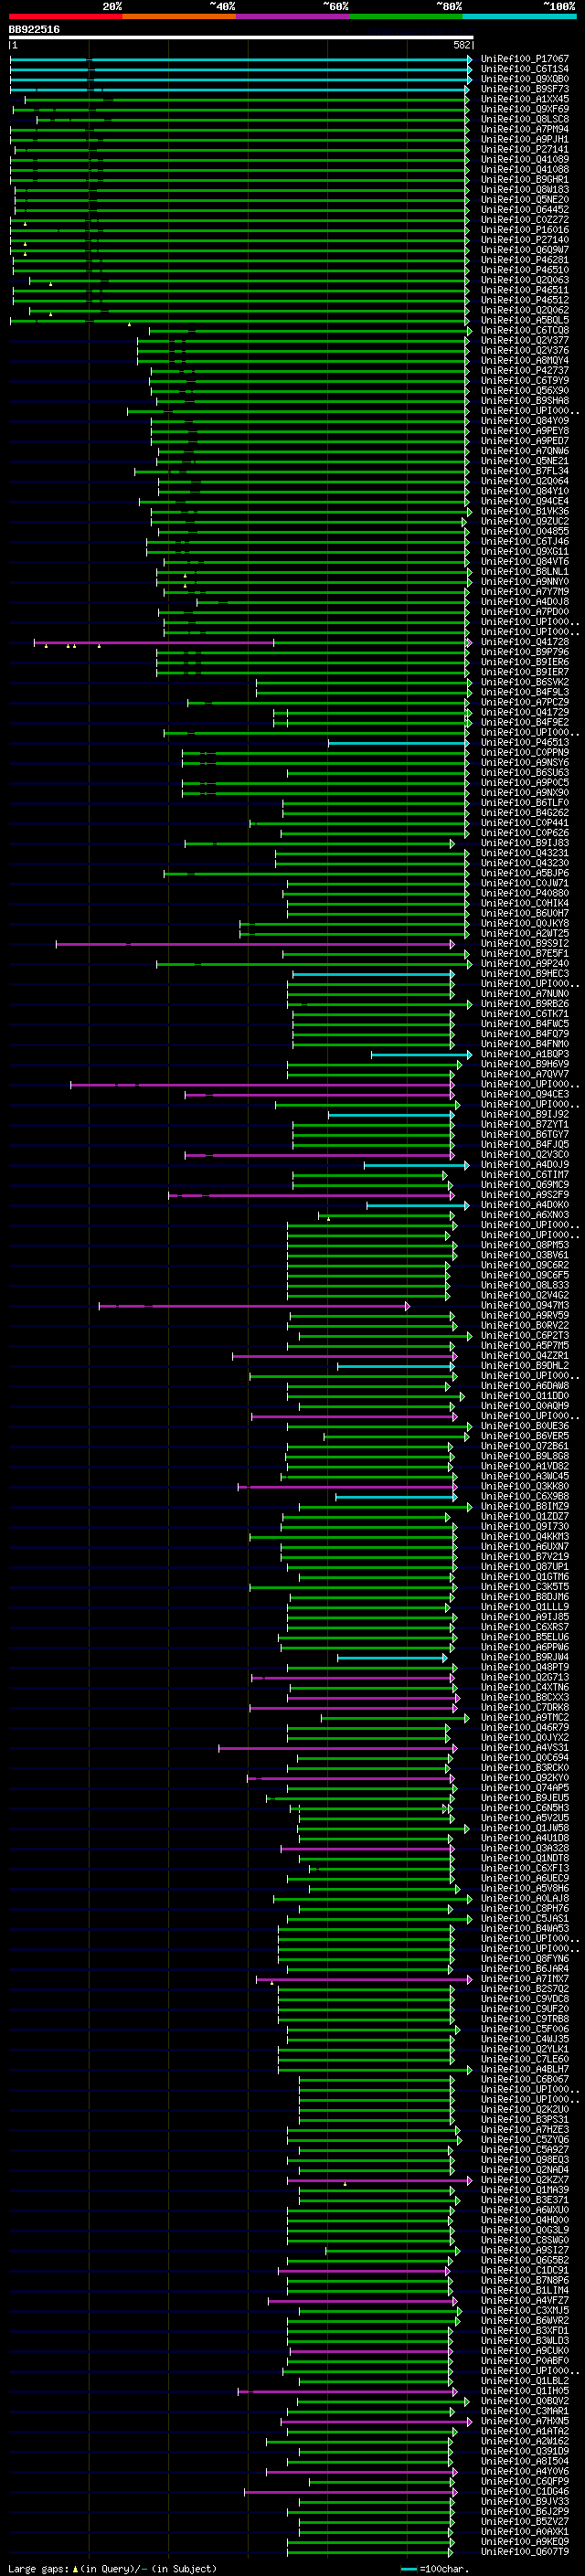
Task: Click the UniRef100_Q94CE3 label
Action: (x=524, y=1094)
